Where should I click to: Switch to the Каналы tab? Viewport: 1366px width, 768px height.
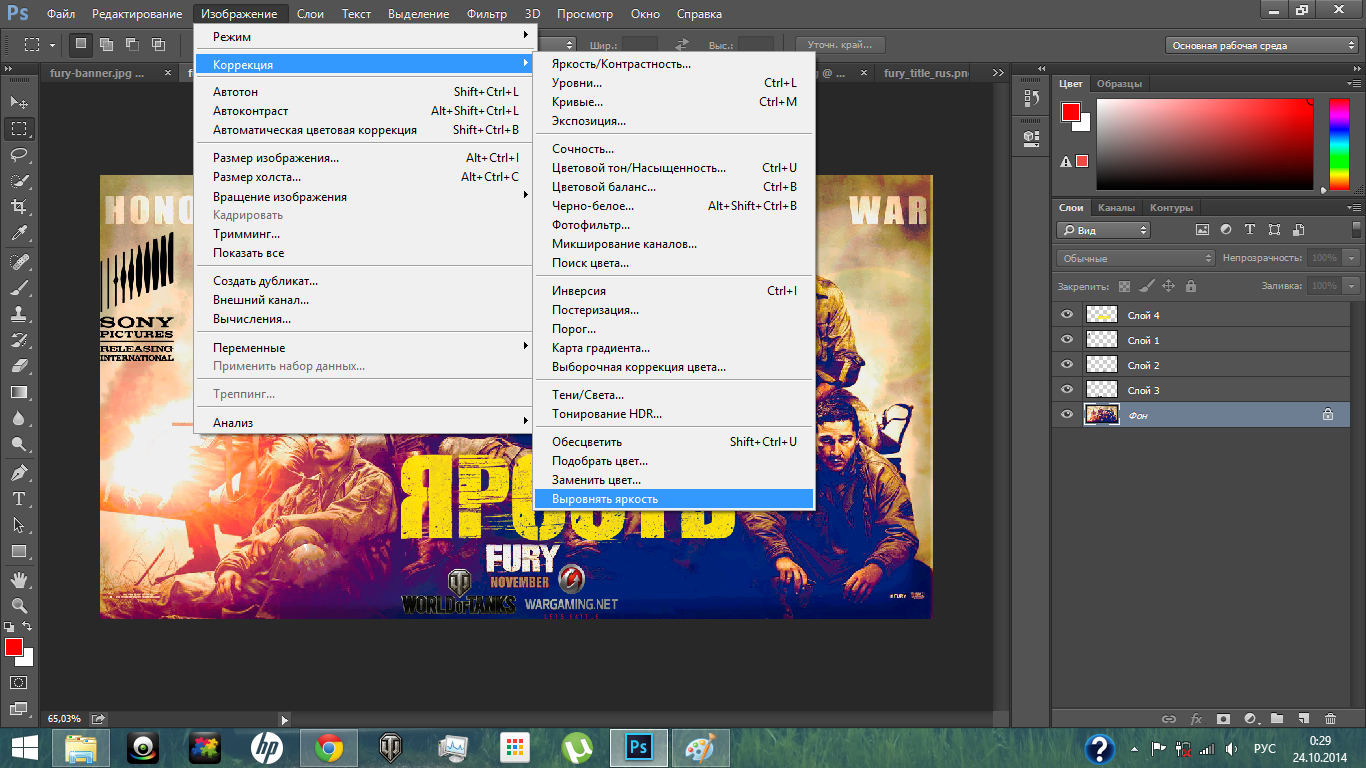pos(1116,208)
